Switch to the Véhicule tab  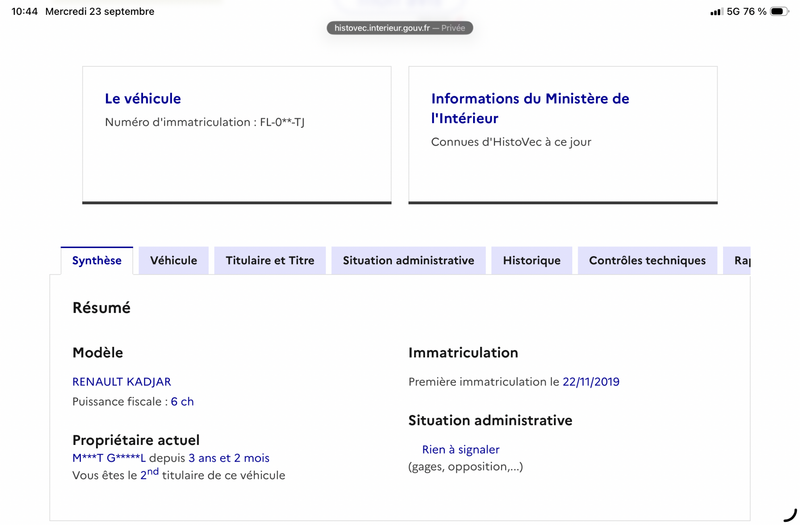pos(173,260)
